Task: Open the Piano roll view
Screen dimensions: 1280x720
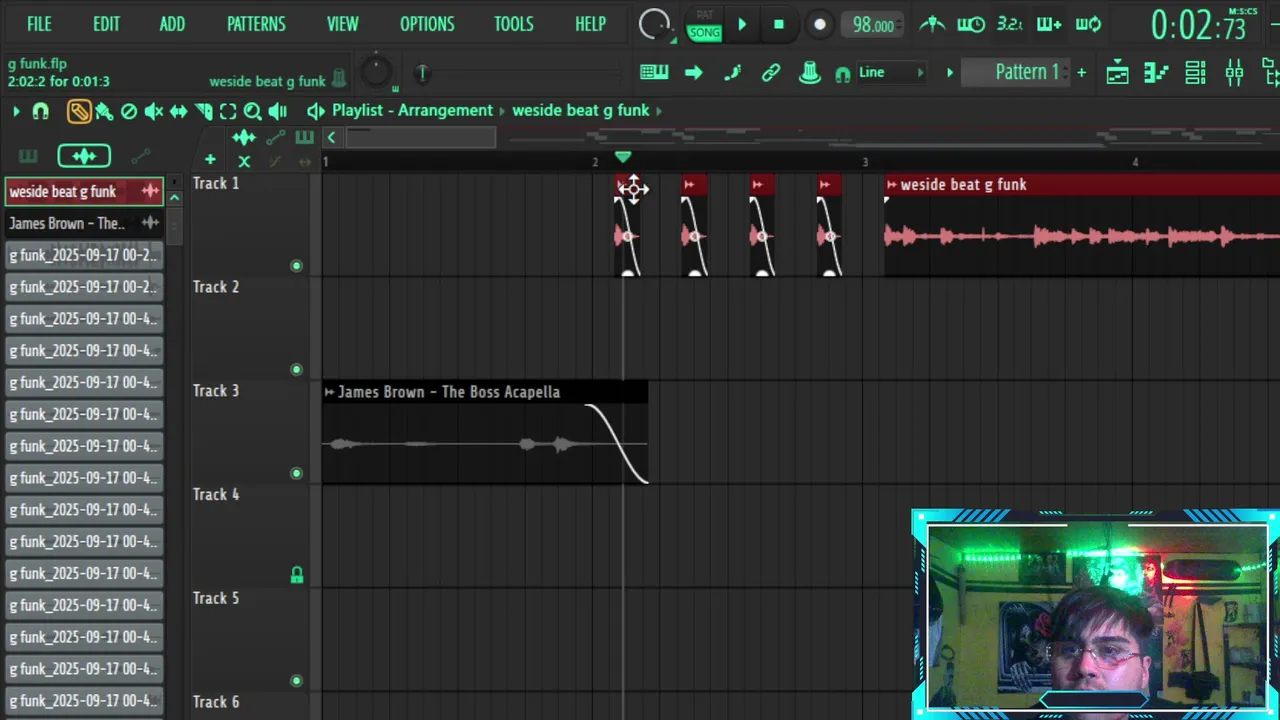Action: coord(1156,73)
